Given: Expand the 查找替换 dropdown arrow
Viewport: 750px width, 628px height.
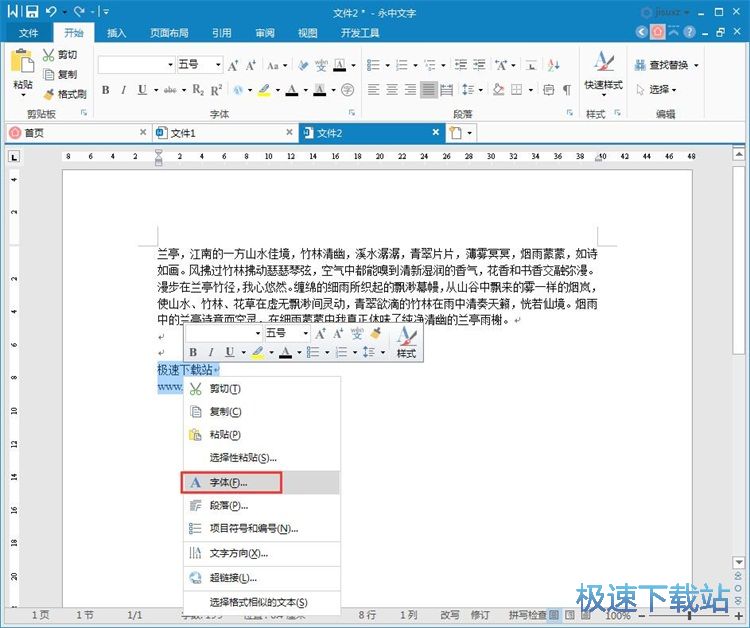Looking at the screenshot, I should (x=696, y=65).
